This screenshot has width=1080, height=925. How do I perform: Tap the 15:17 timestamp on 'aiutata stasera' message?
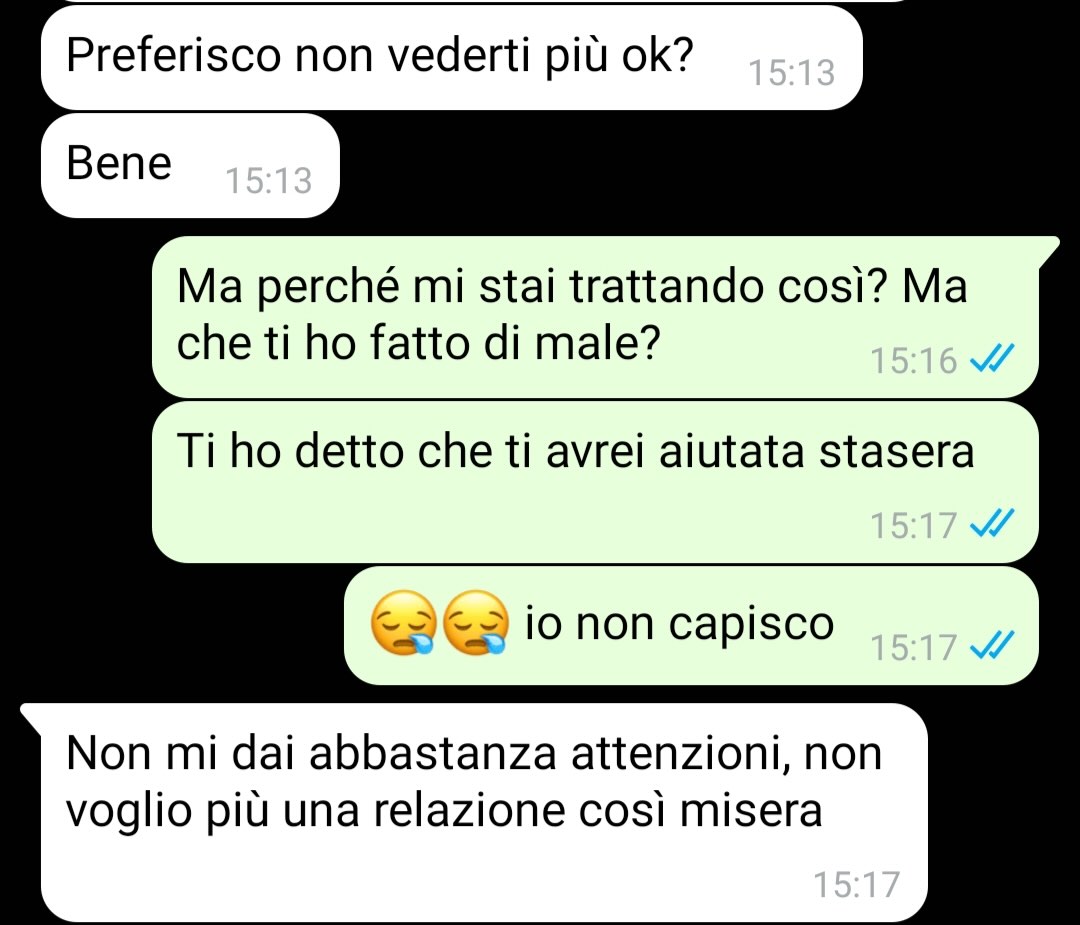click(913, 526)
